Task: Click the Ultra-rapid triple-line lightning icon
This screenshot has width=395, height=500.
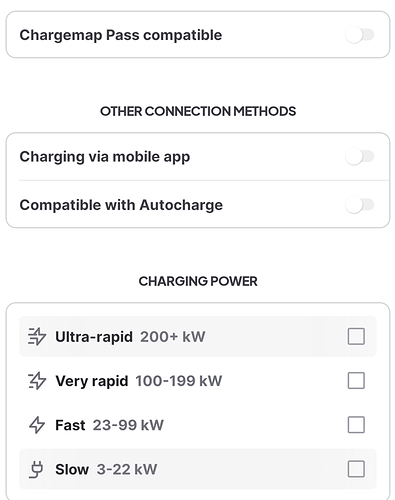Action: 37,336
